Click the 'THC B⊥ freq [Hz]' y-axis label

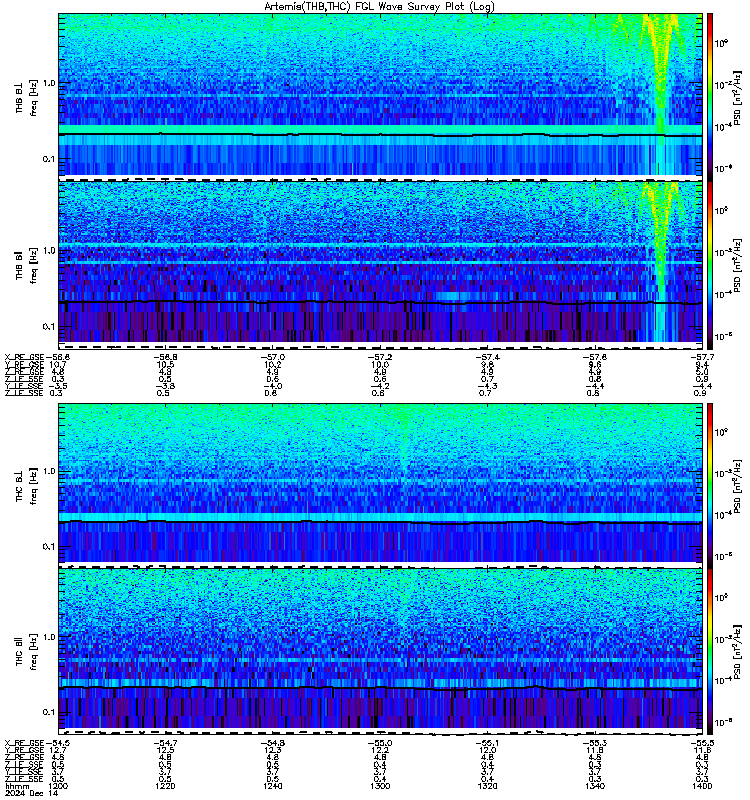[x=27, y=486]
